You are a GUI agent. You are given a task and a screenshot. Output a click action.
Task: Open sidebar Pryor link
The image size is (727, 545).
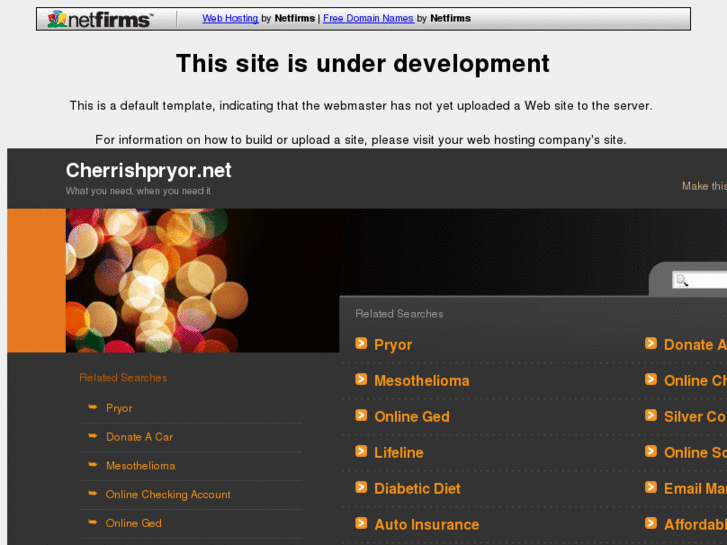[119, 409]
